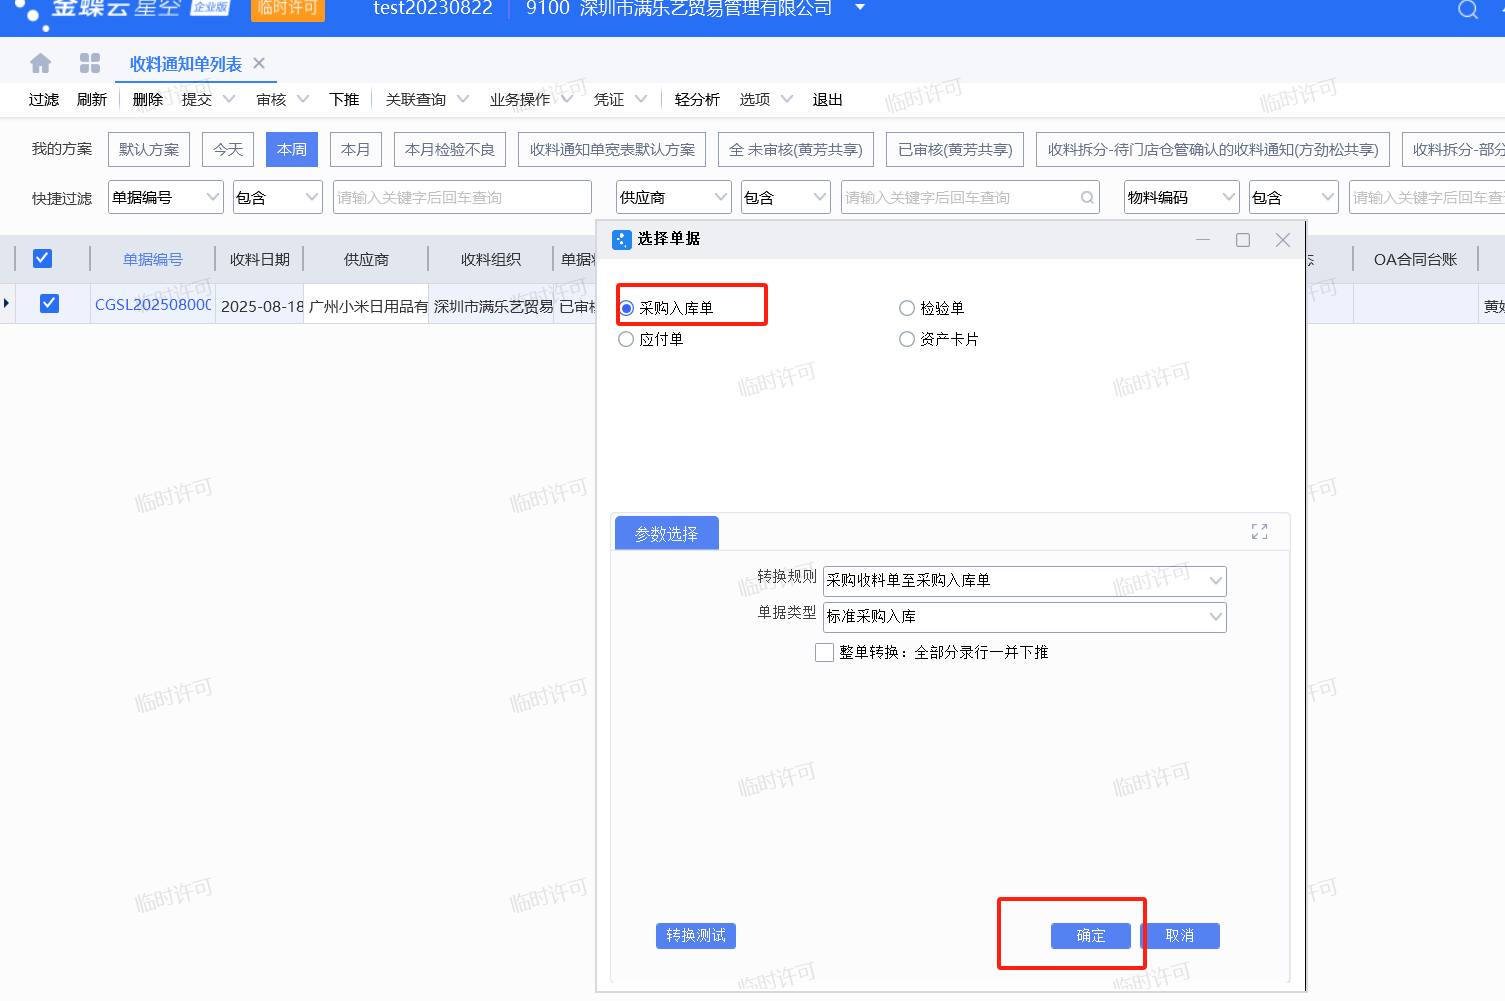Go to the home page icon

coord(41,64)
